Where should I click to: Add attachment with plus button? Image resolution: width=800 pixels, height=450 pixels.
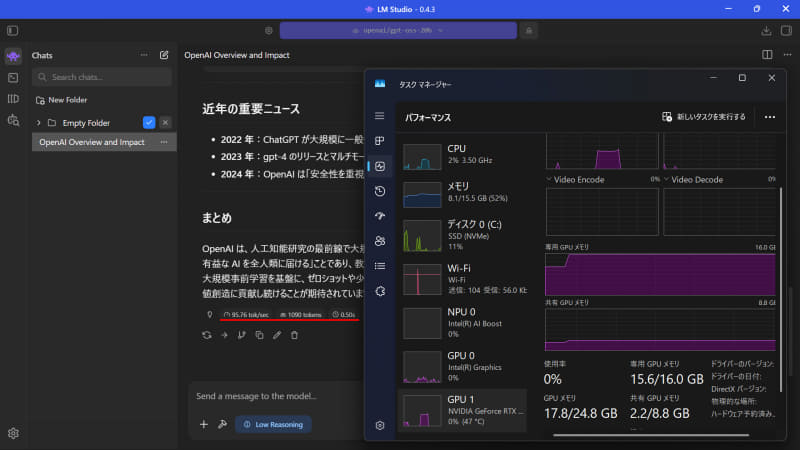coord(204,424)
